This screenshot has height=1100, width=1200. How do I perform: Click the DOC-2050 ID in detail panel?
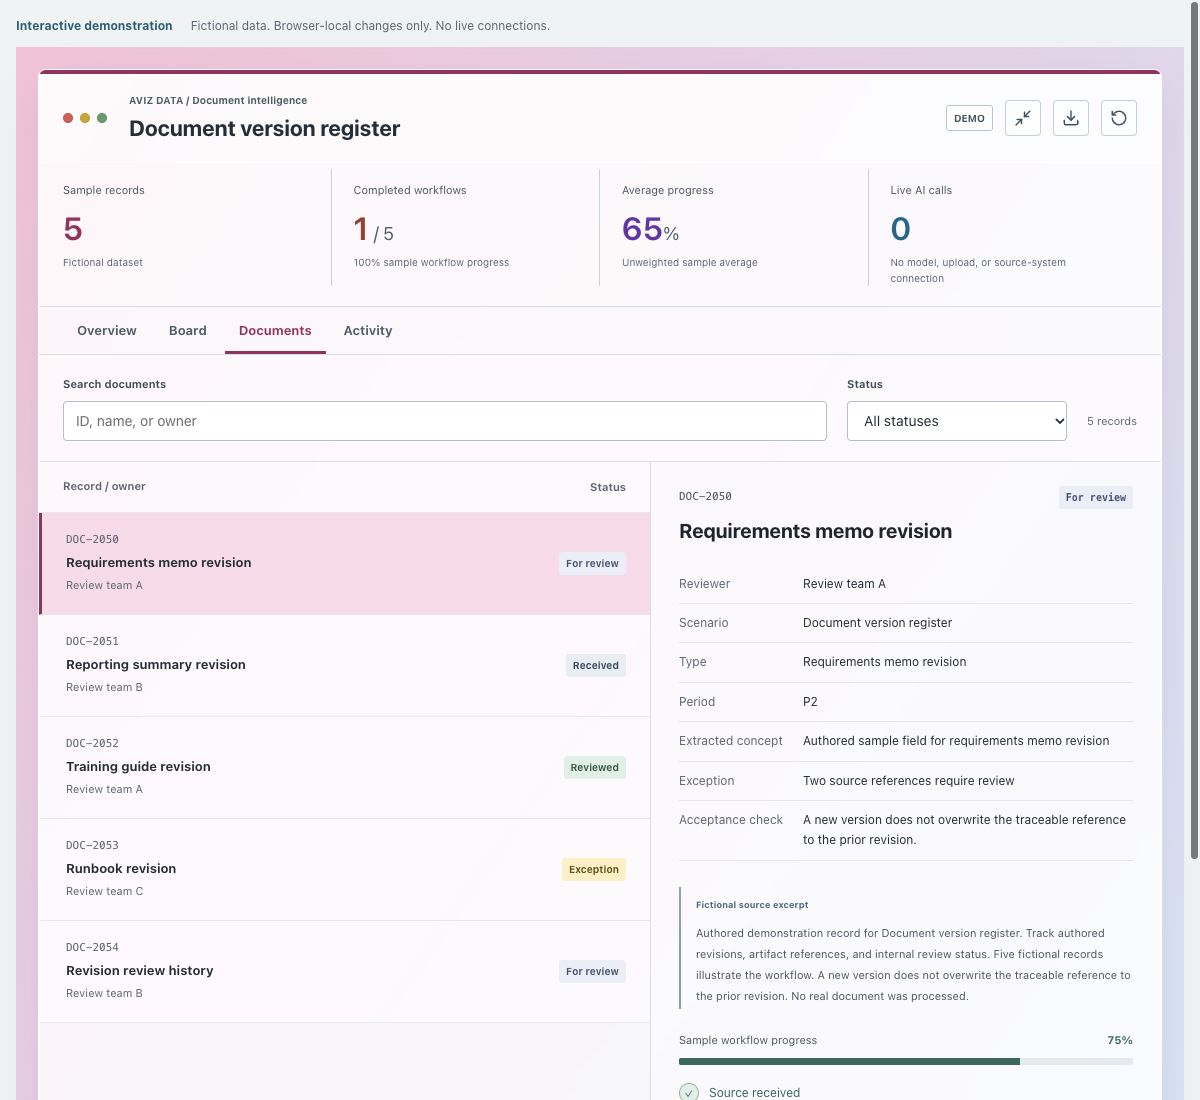coord(705,496)
